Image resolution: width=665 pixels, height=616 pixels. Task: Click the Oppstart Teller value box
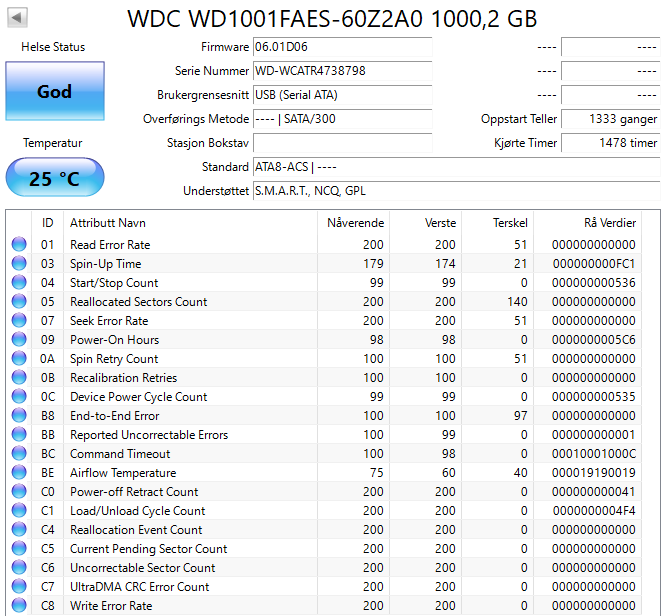pyautogui.click(x=609, y=119)
